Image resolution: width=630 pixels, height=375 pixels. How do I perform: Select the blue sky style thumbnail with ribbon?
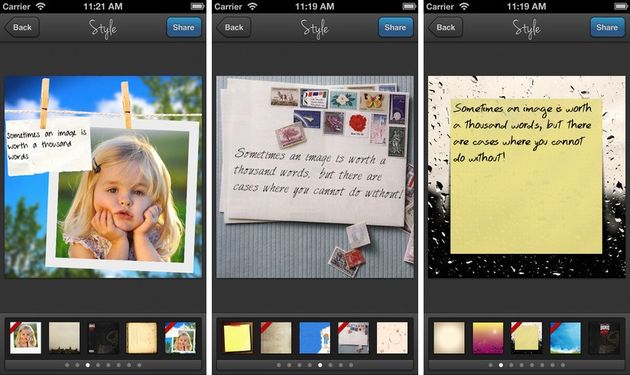click(x=565, y=338)
